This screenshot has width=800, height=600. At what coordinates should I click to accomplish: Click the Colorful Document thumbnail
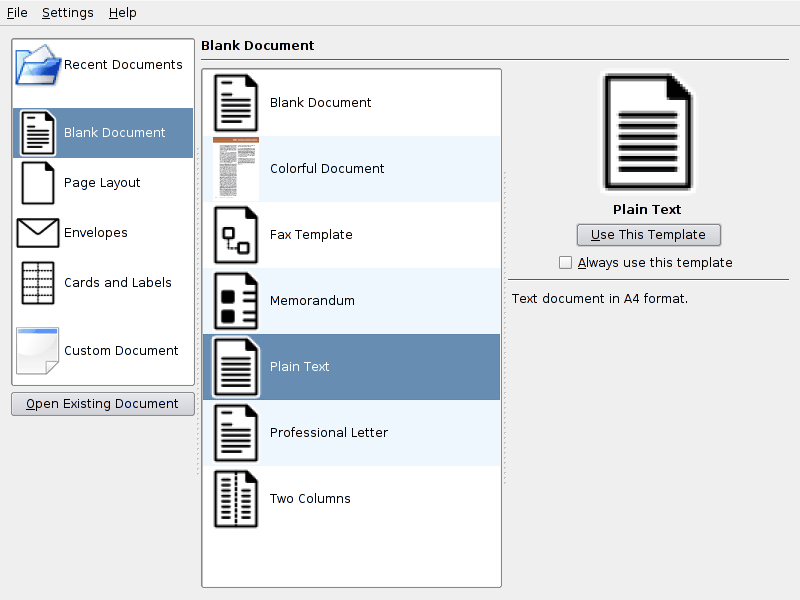coord(236,169)
